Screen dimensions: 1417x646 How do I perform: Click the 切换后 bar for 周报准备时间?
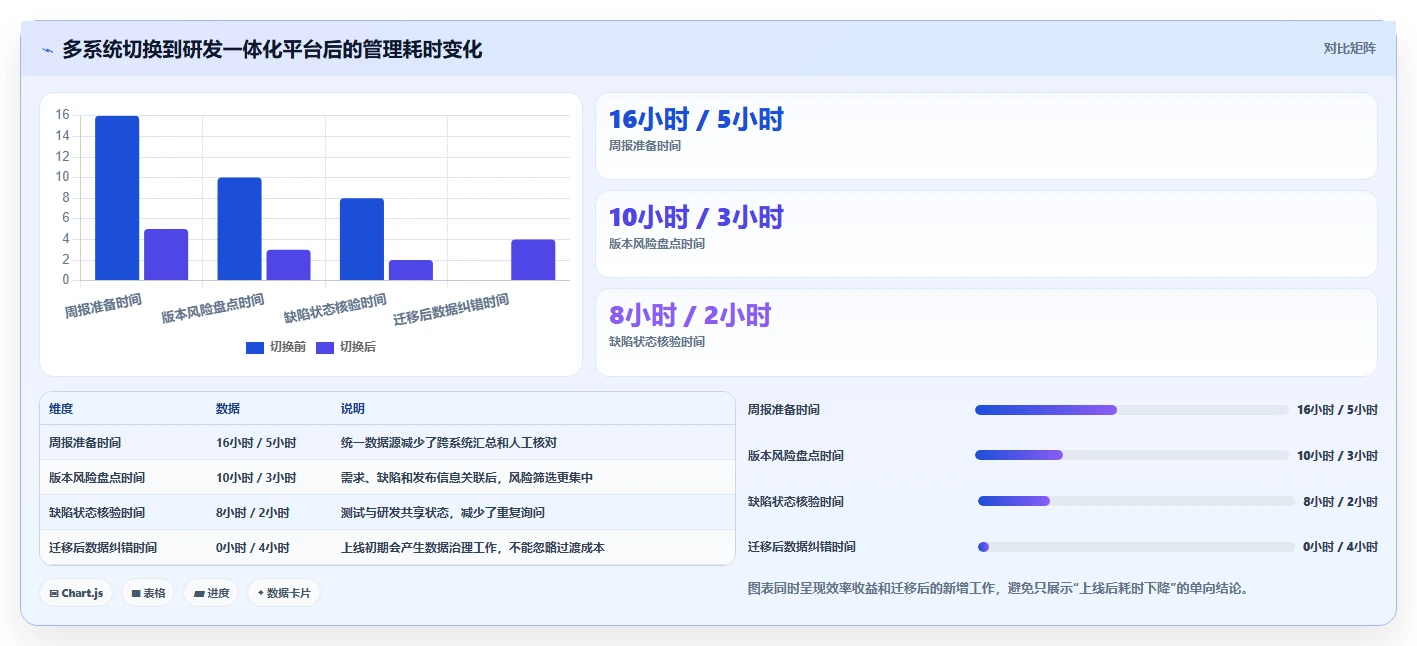click(x=166, y=255)
